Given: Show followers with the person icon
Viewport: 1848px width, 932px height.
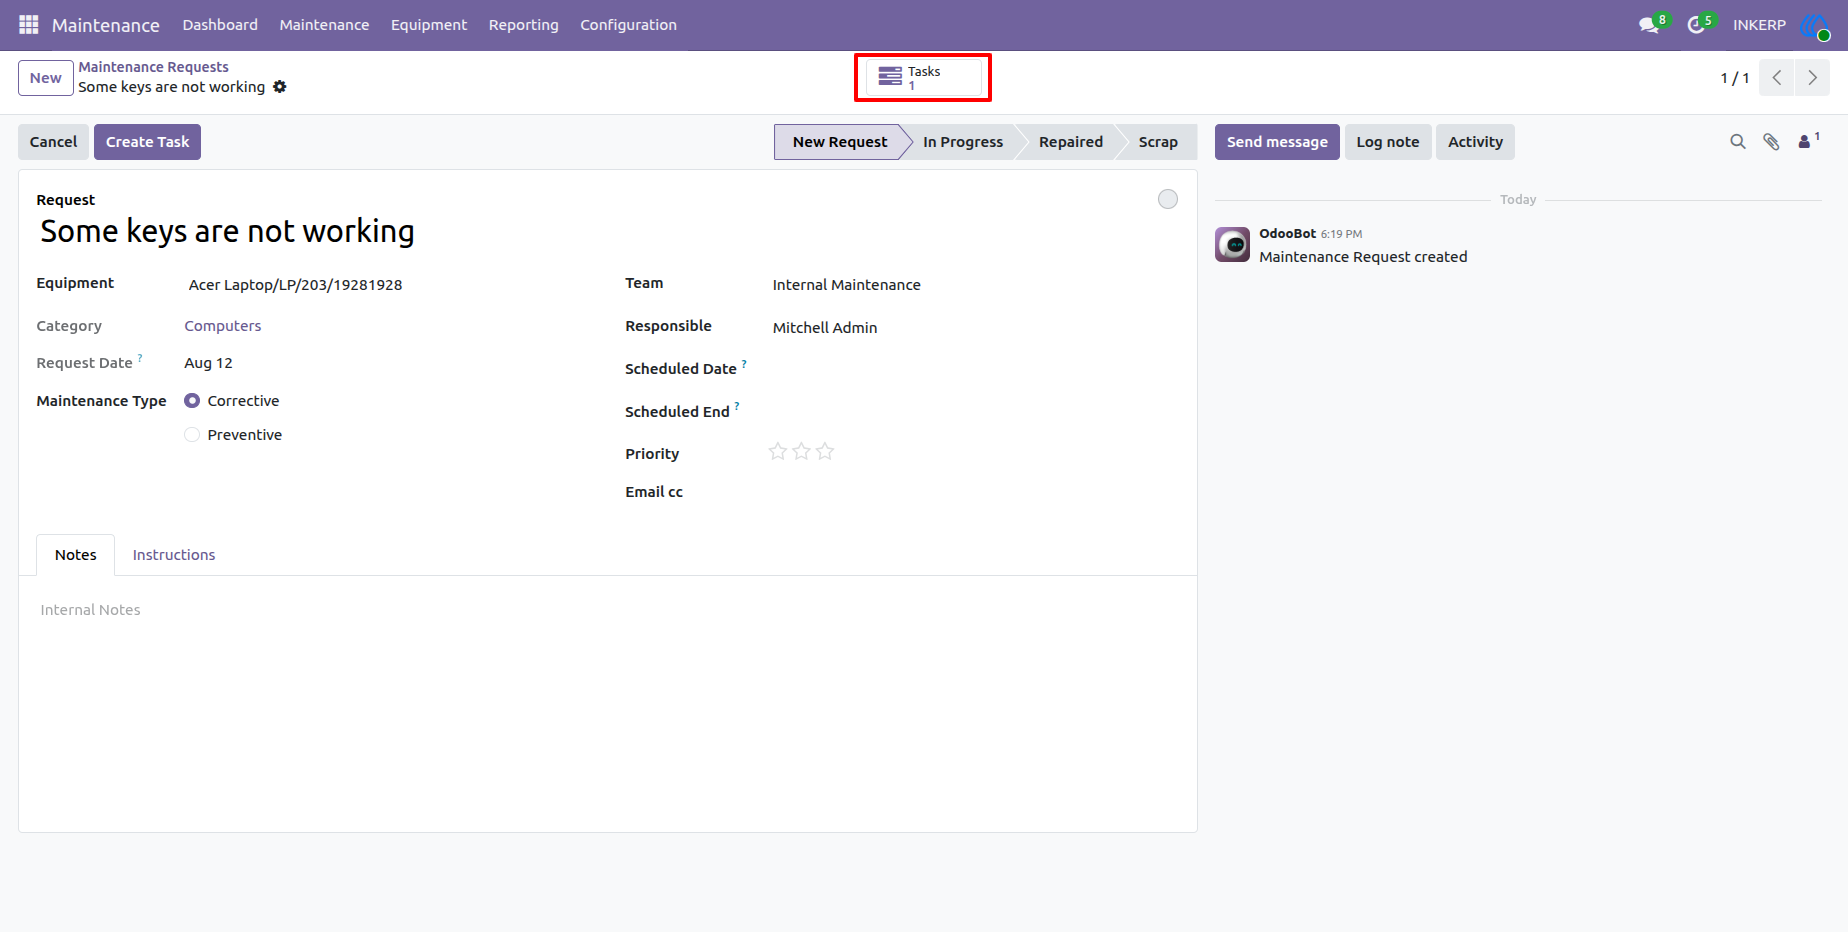Looking at the screenshot, I should 1806,142.
